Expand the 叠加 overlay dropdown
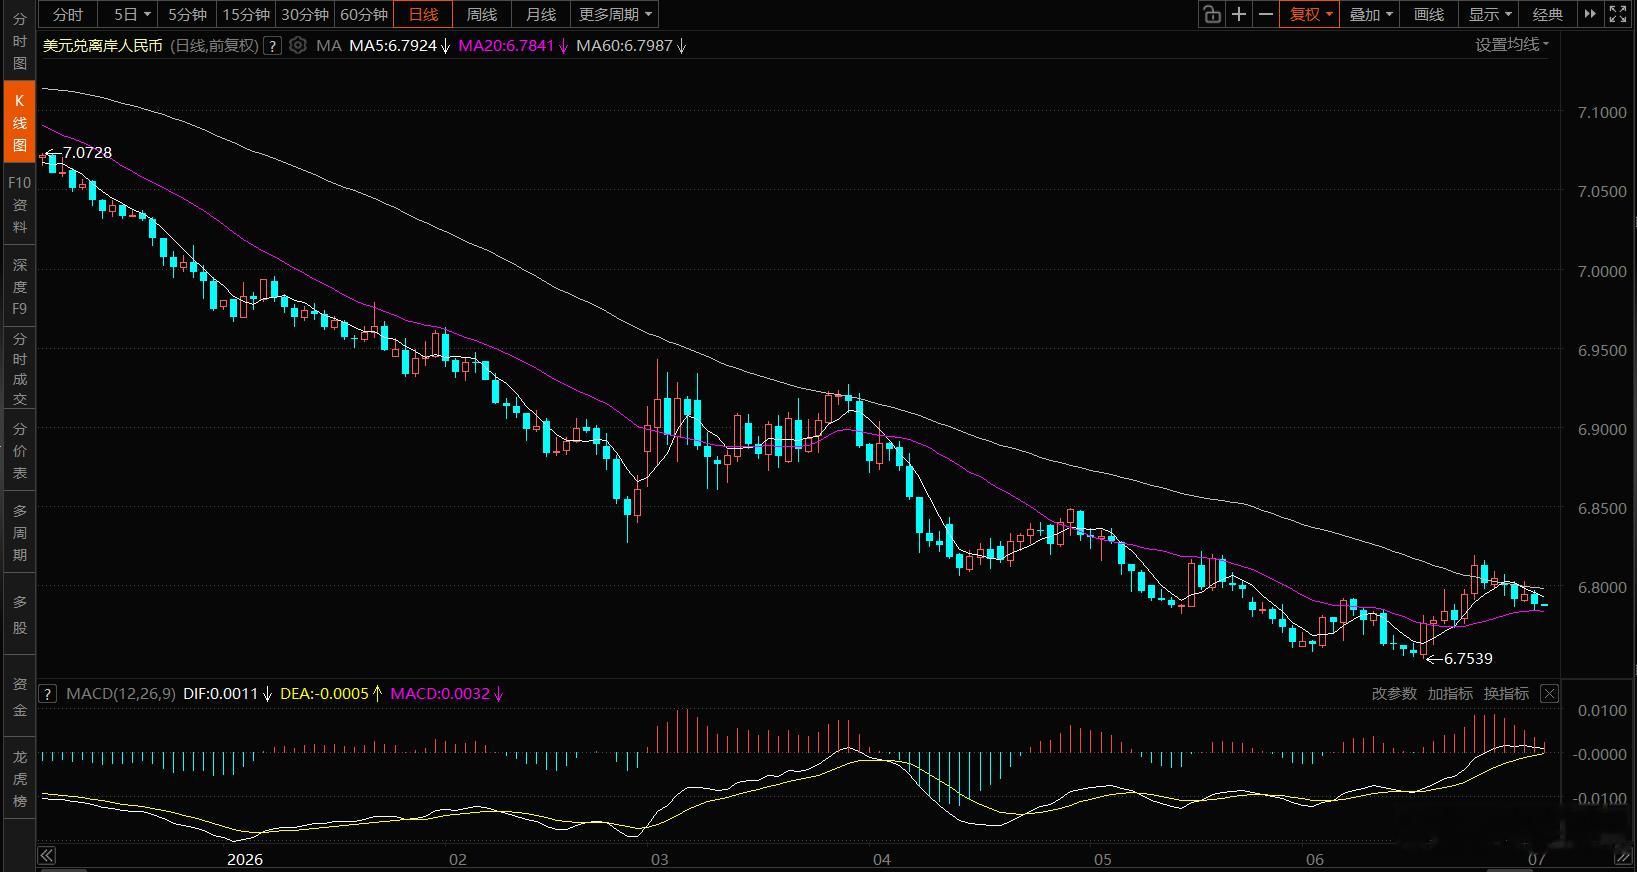Image resolution: width=1637 pixels, height=872 pixels. pyautogui.click(x=1371, y=14)
